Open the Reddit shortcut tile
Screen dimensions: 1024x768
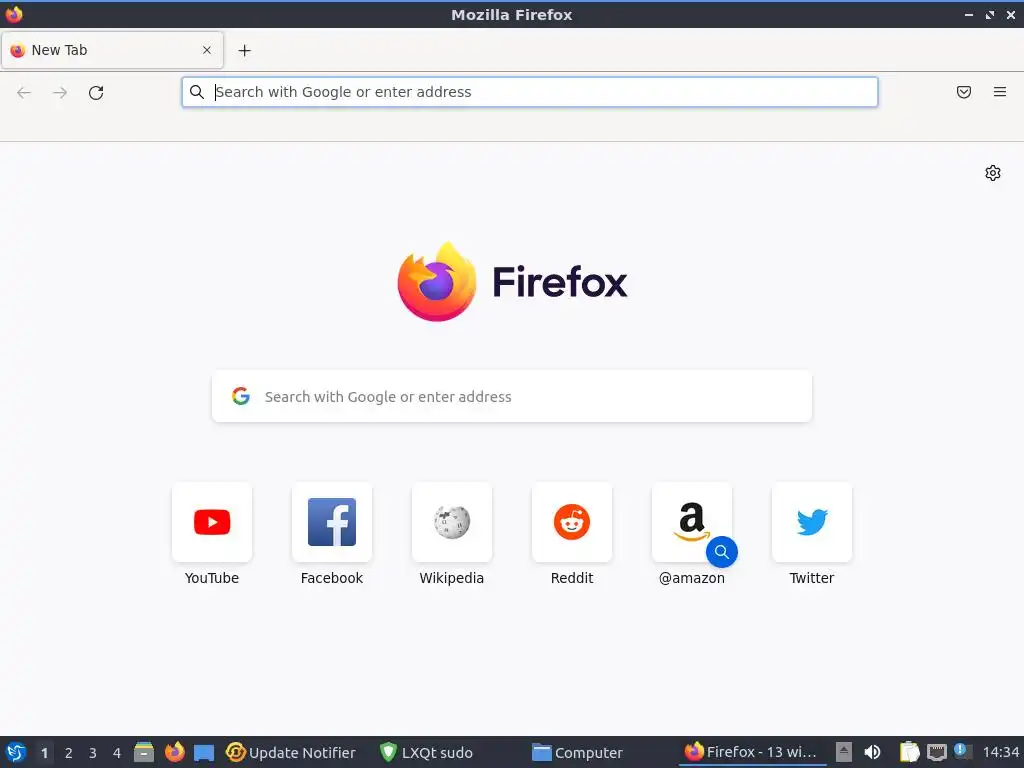pos(572,522)
